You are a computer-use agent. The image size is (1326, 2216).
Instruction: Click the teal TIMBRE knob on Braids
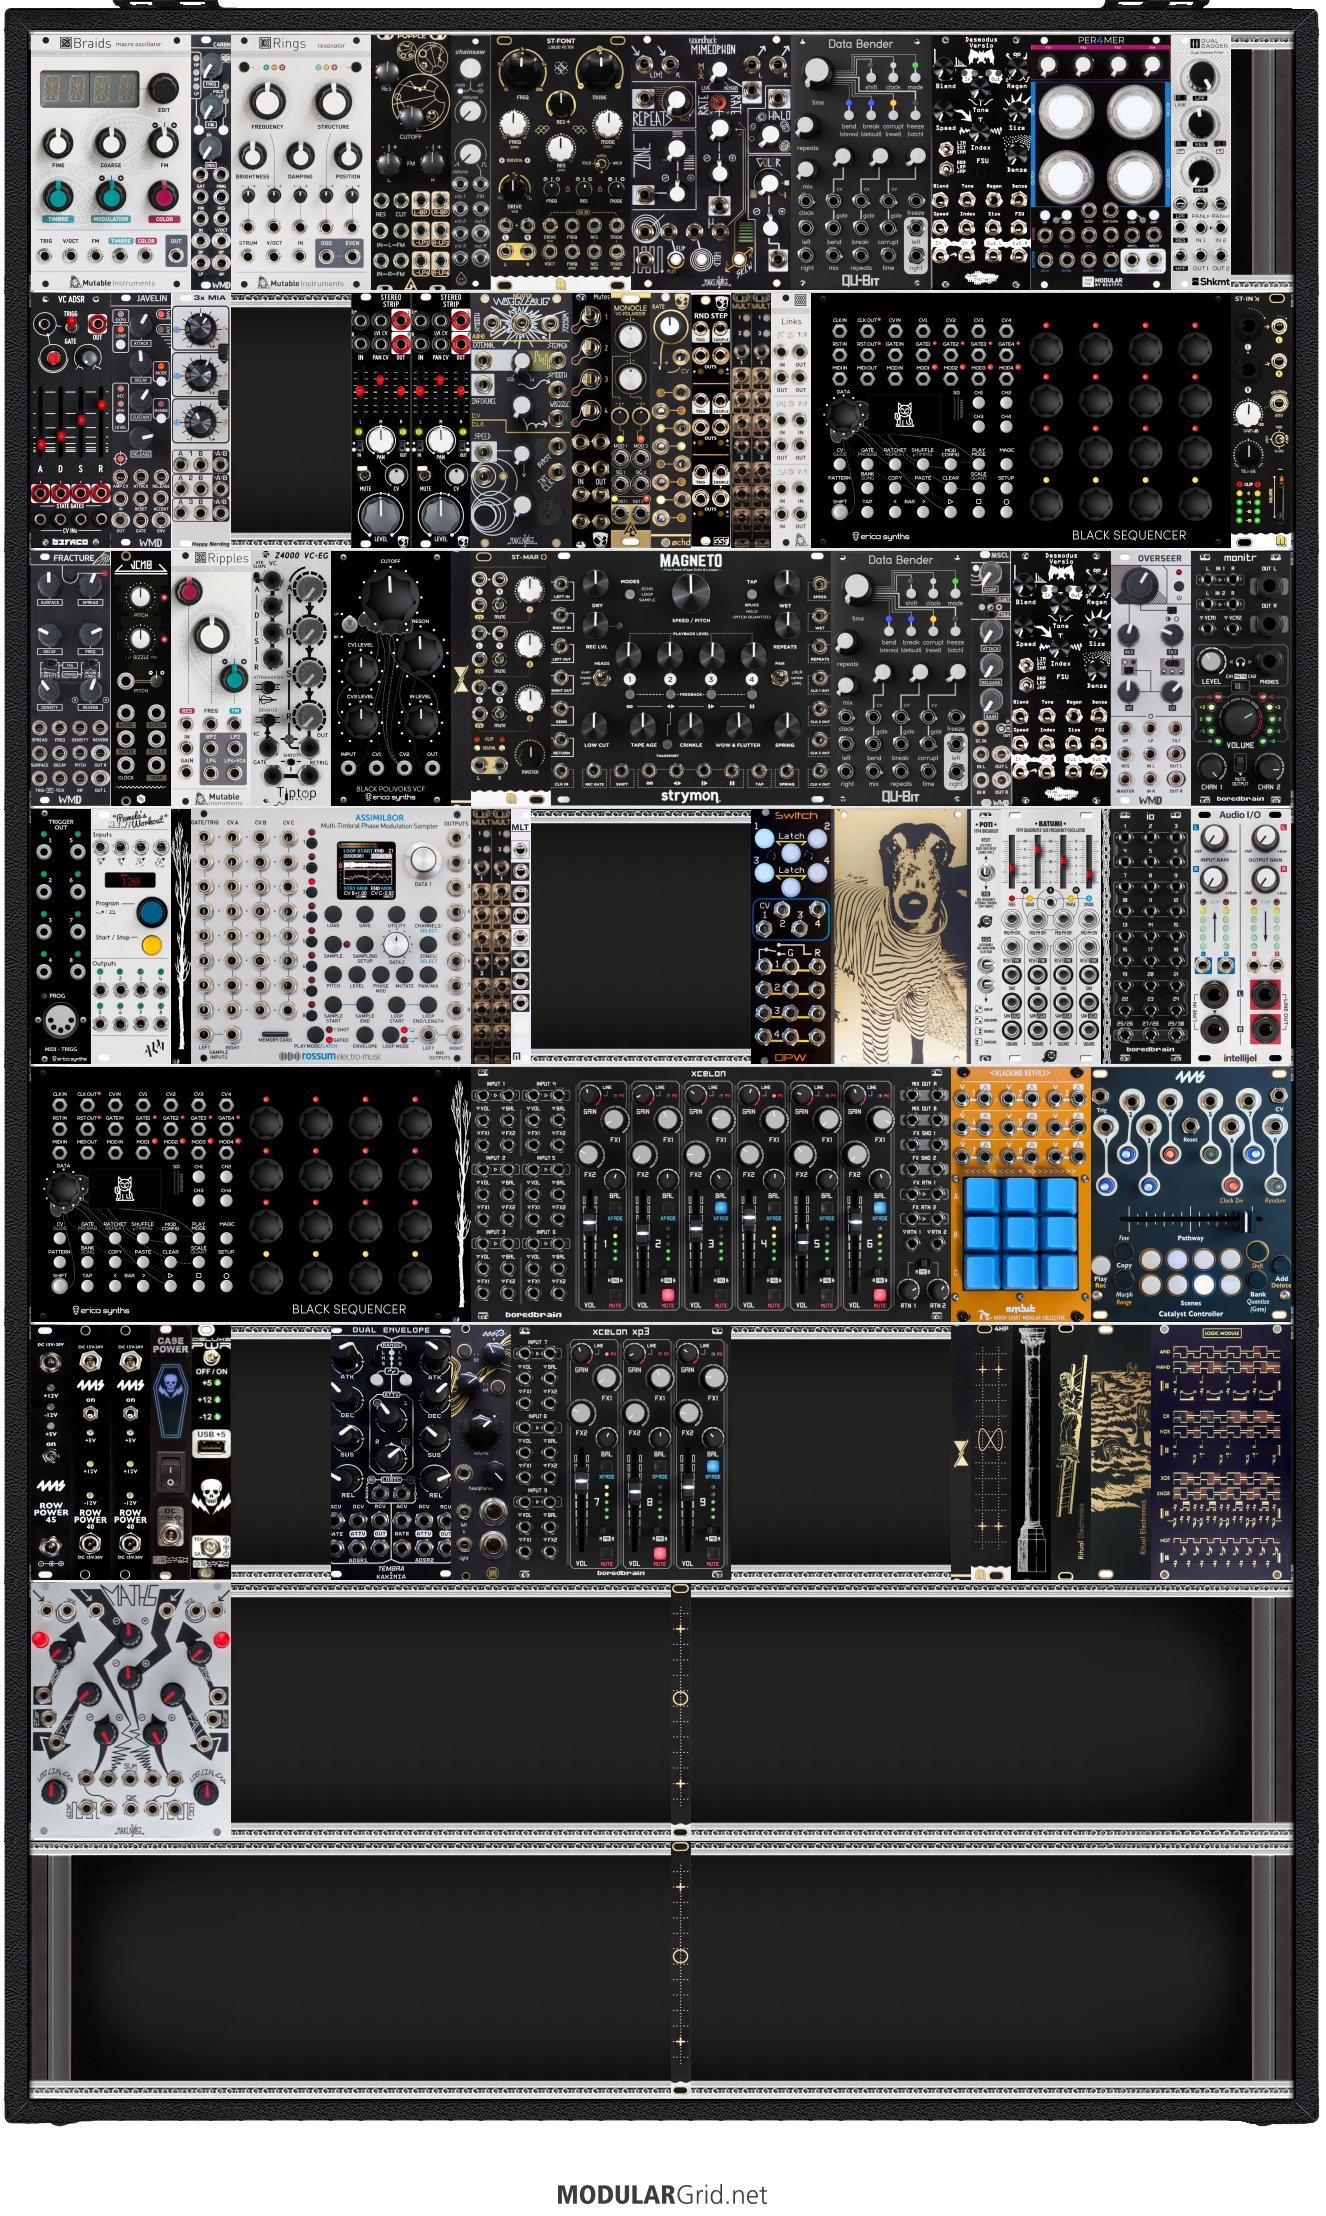(59, 197)
